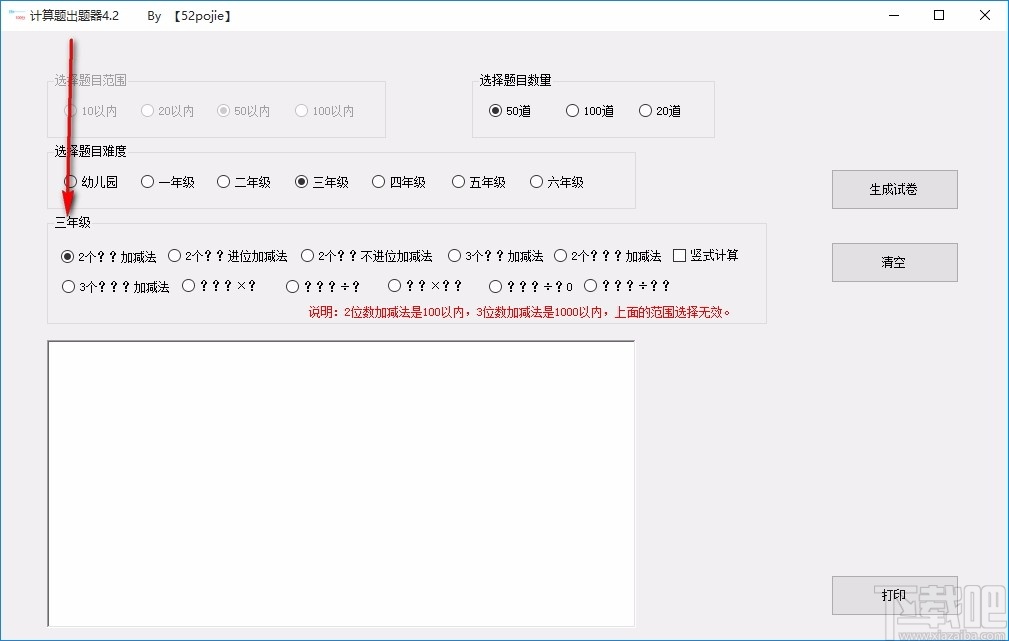Screen dimensions: 1009x641
Task: Select 2个??不进位加减法 question type
Action: [307, 255]
